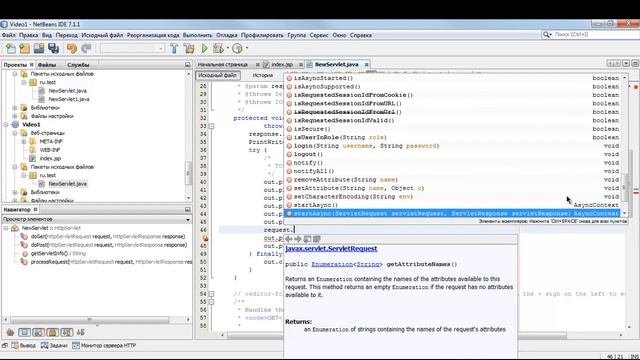Toggle Show Inherited Members filter in Navigator
The height and width of the screenshot is (360, 640).
[10, 333]
